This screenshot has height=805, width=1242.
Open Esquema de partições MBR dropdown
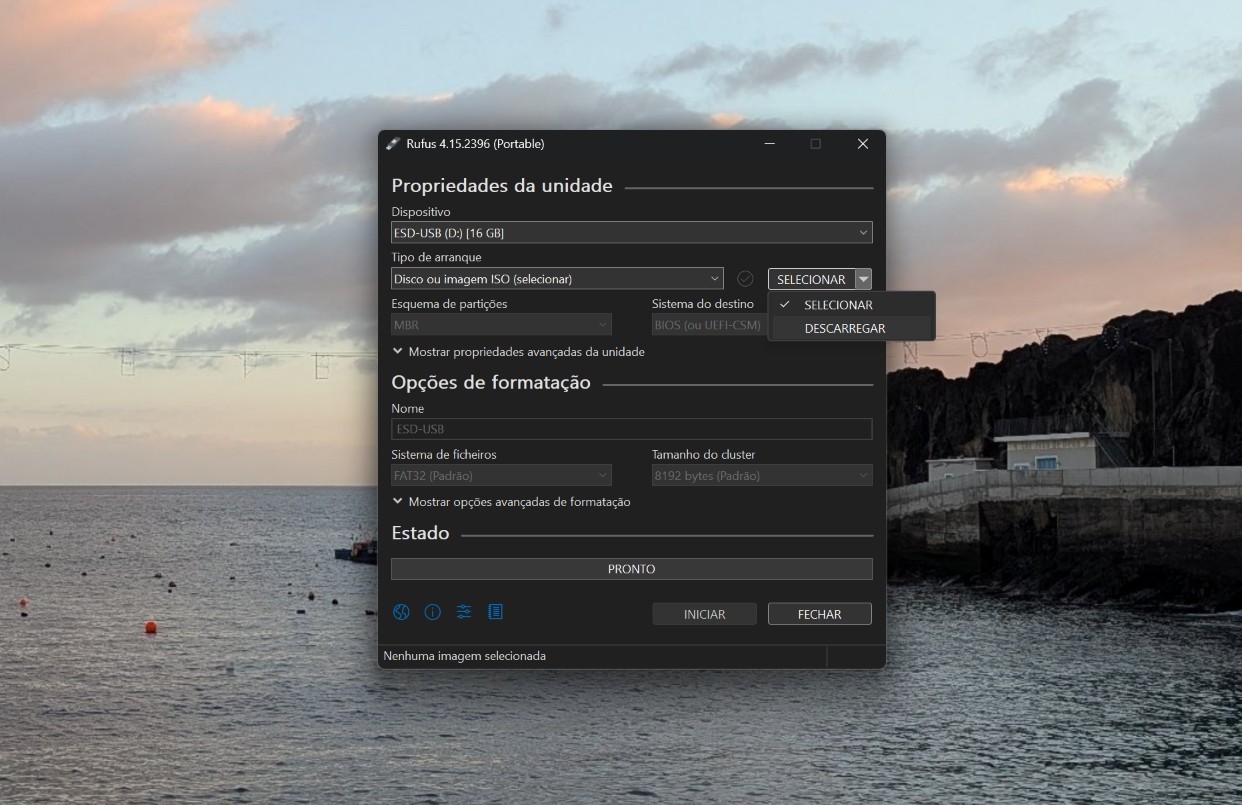coord(501,325)
